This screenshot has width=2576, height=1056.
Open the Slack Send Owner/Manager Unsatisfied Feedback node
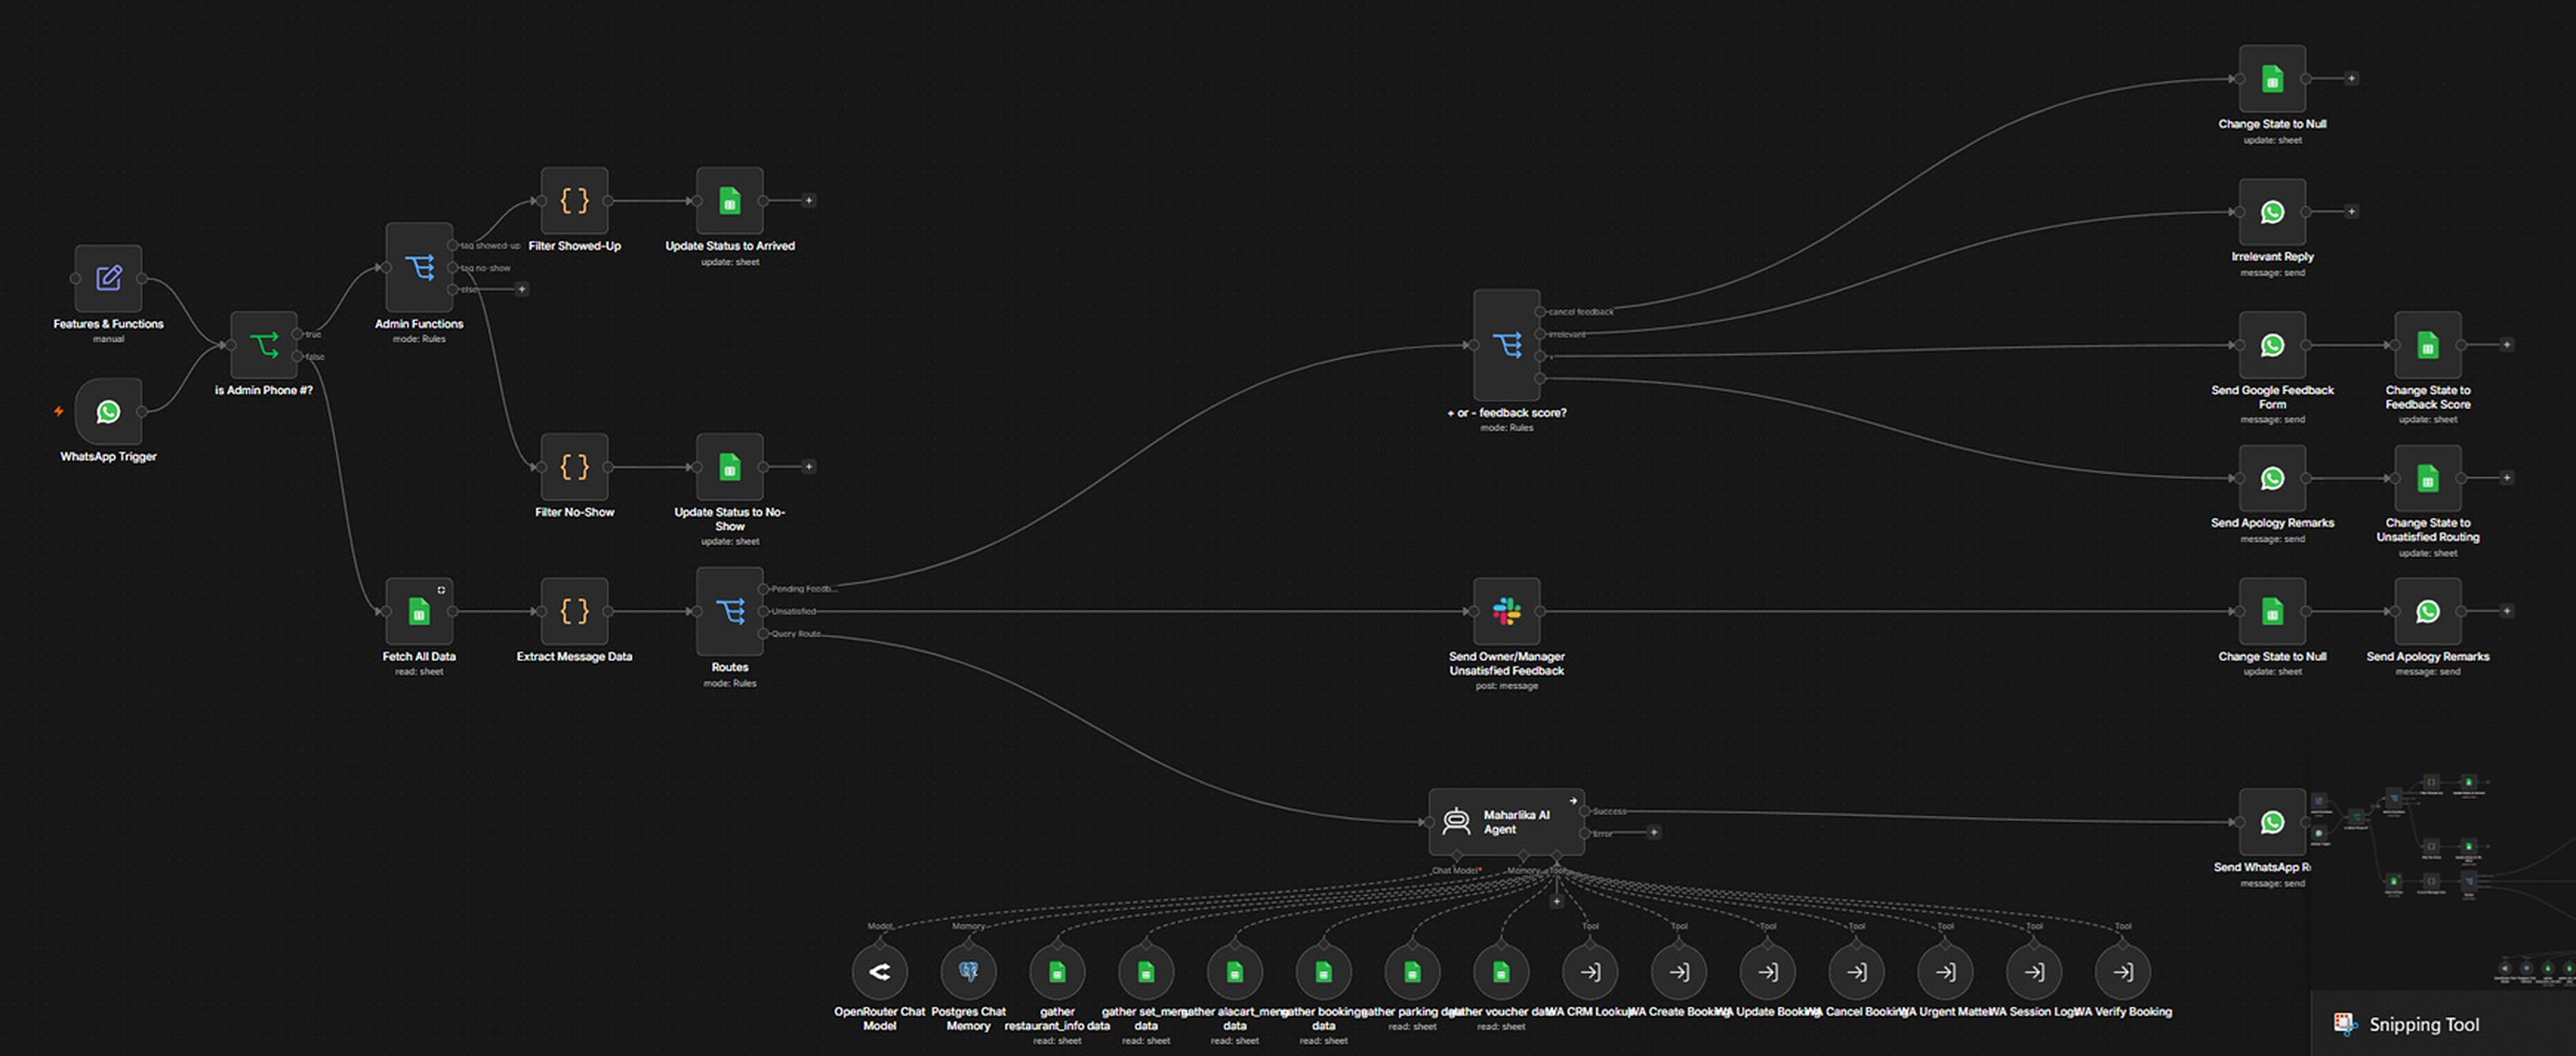[x=1507, y=611]
